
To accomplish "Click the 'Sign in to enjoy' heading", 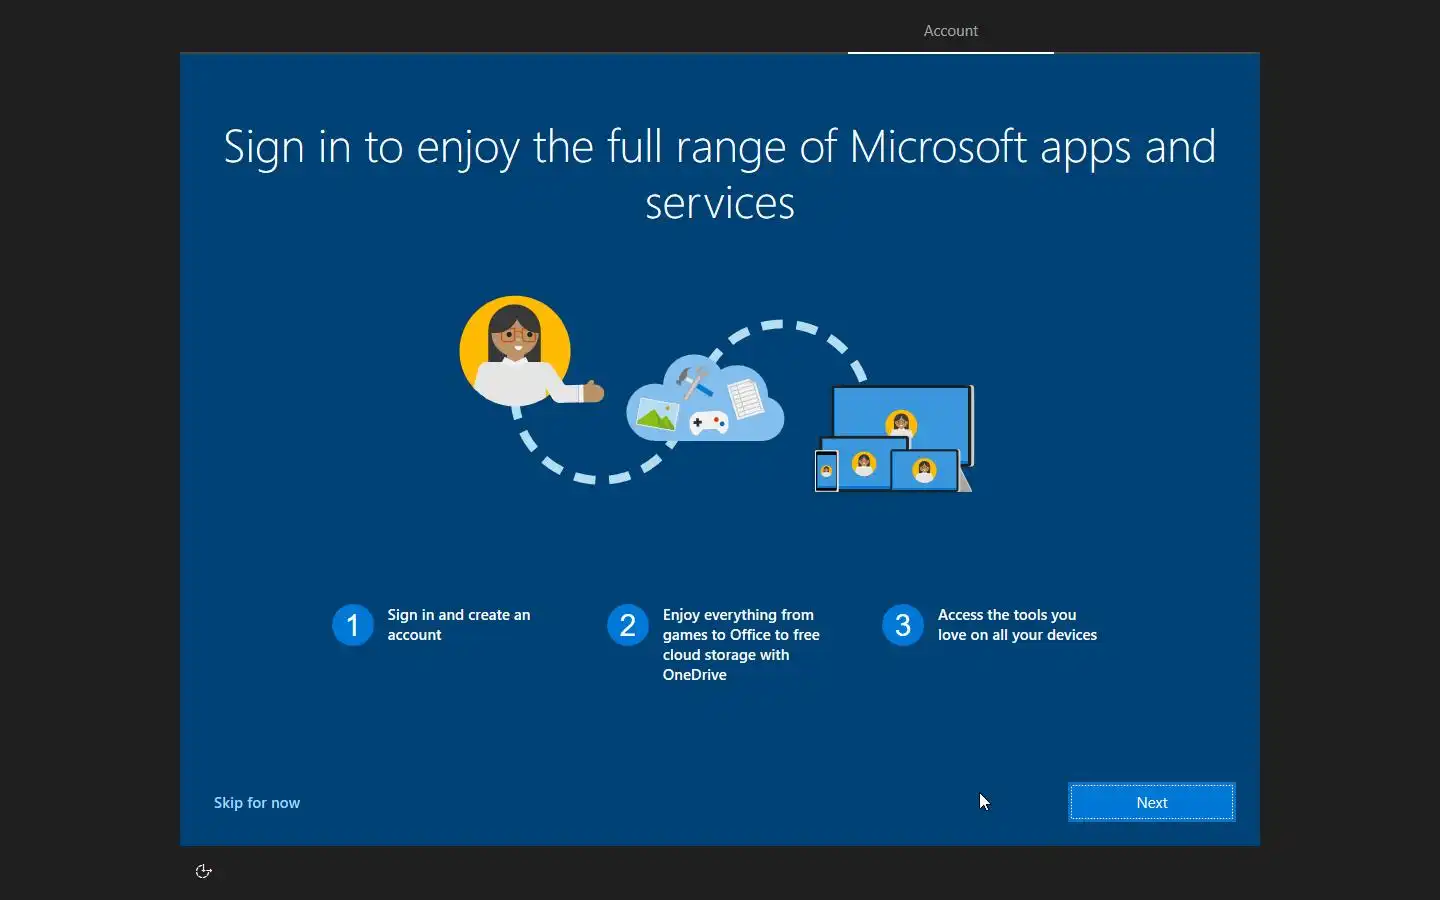I will click(x=720, y=174).
